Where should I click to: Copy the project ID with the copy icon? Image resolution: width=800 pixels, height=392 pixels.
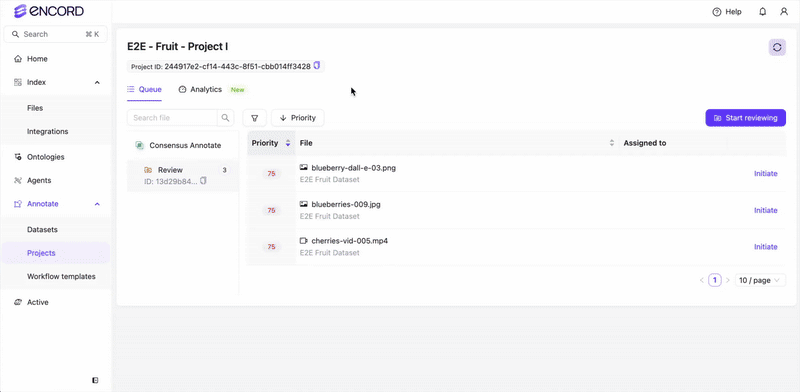coord(317,66)
